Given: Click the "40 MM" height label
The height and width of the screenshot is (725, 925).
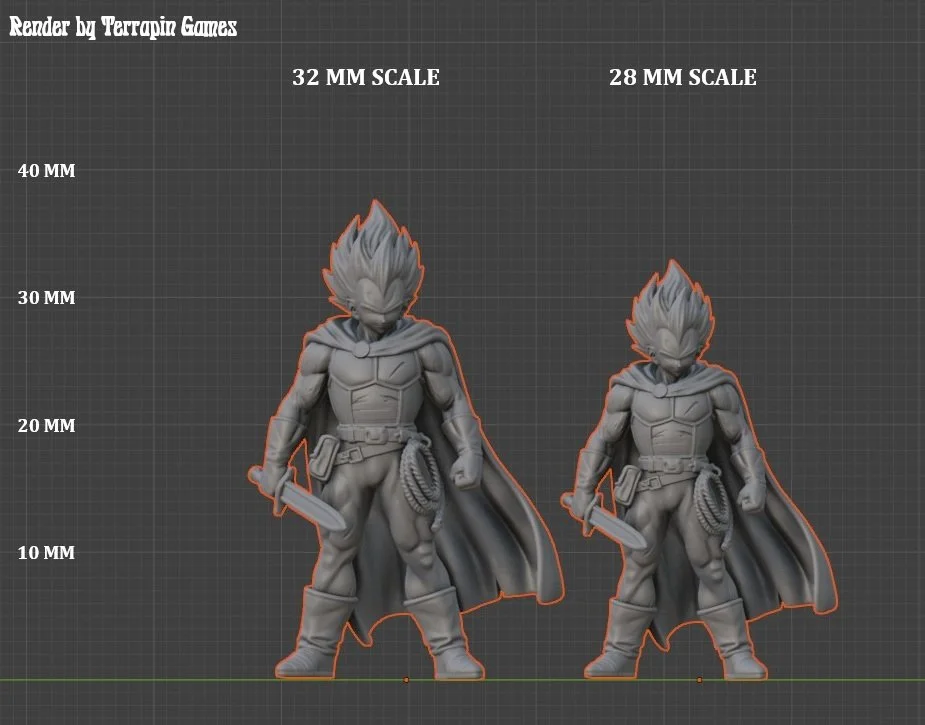Looking at the screenshot, I should point(47,171).
